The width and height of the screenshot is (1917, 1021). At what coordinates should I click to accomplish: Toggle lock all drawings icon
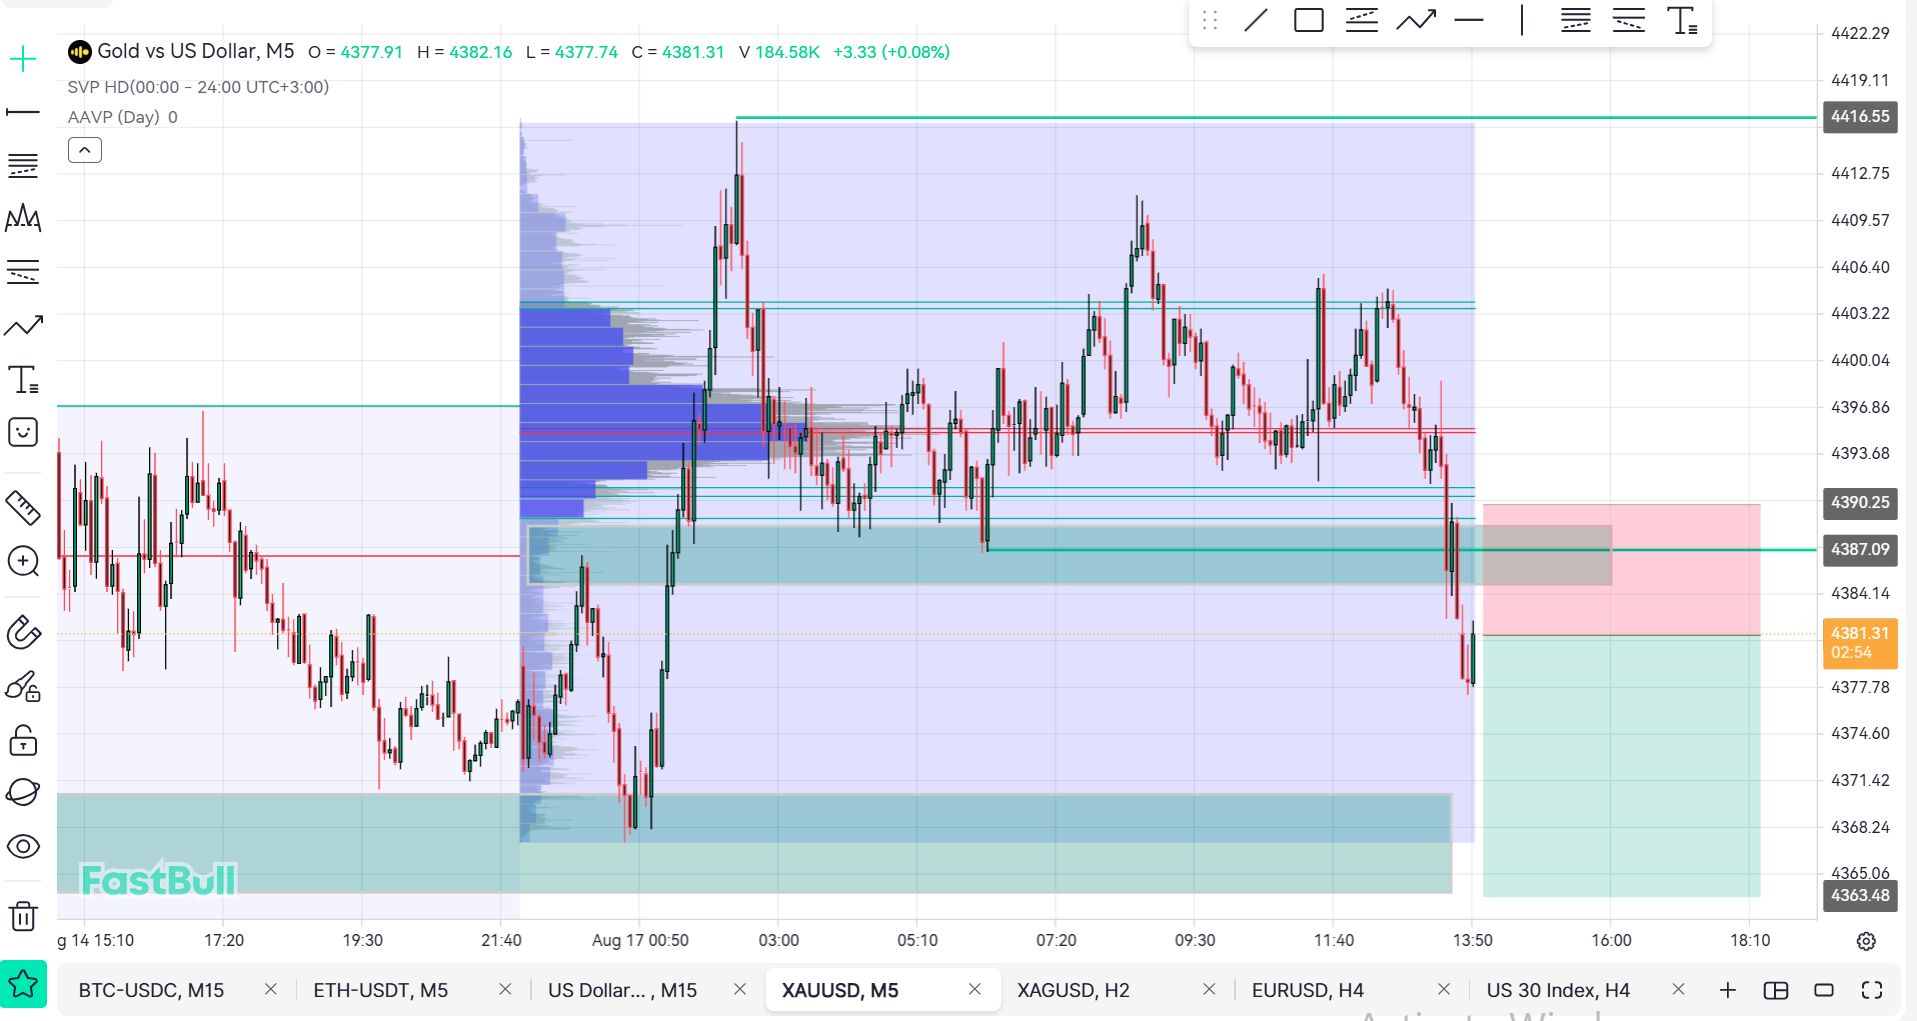tap(23, 740)
